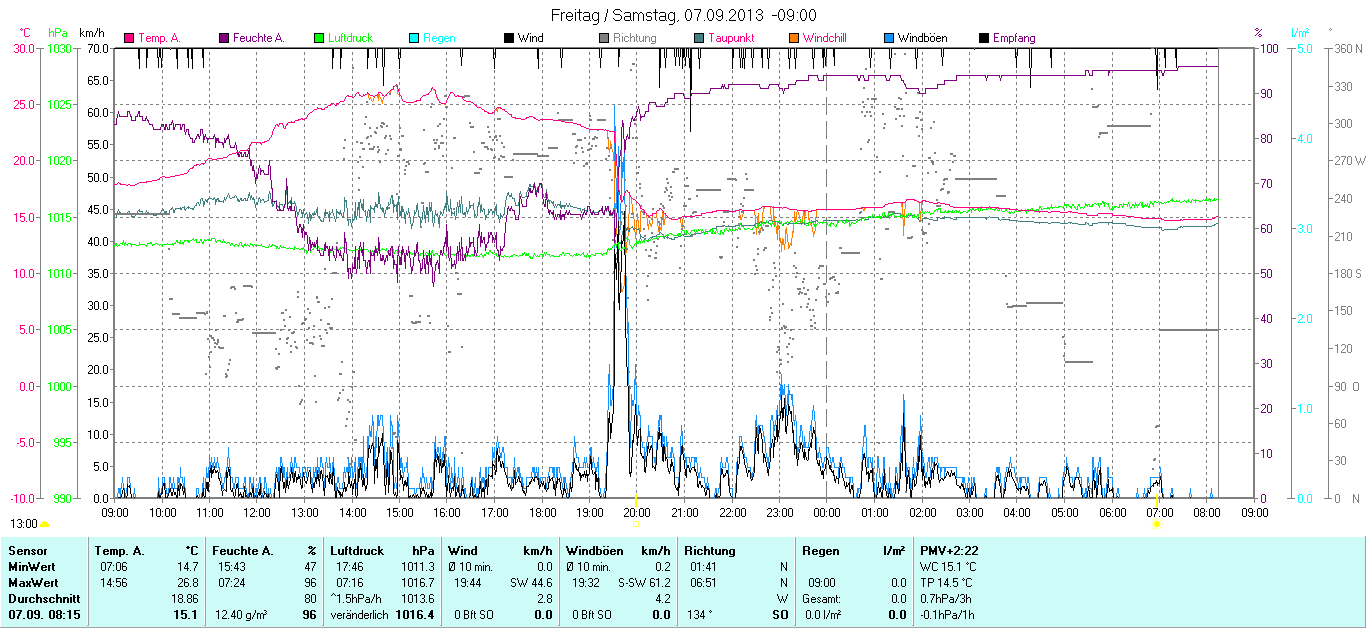Click the purple Feuchte A. legend square
This screenshot has height=628, width=1366.
(x=224, y=38)
